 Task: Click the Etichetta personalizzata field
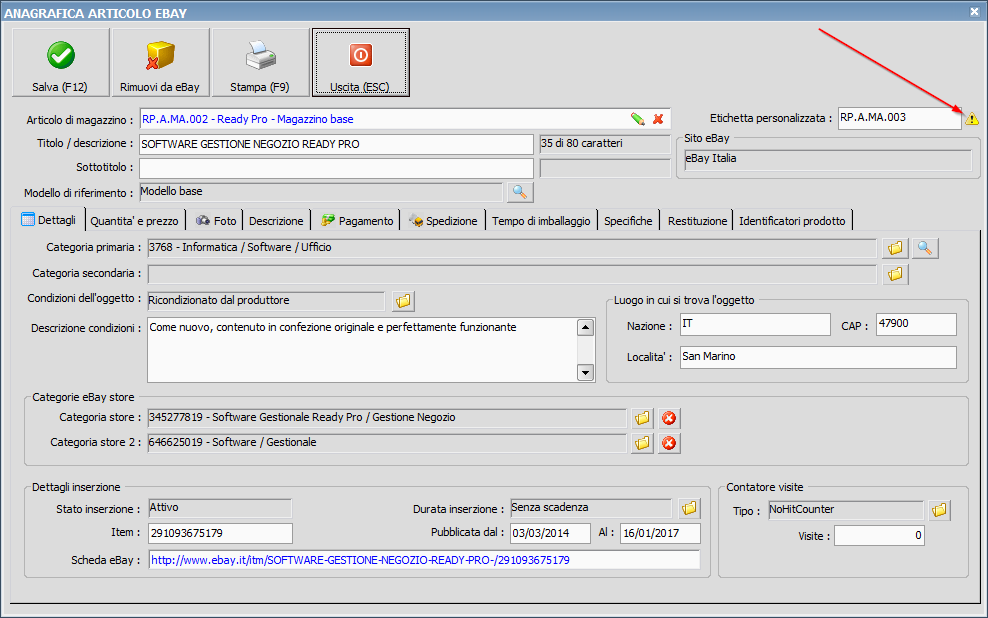tap(899, 118)
